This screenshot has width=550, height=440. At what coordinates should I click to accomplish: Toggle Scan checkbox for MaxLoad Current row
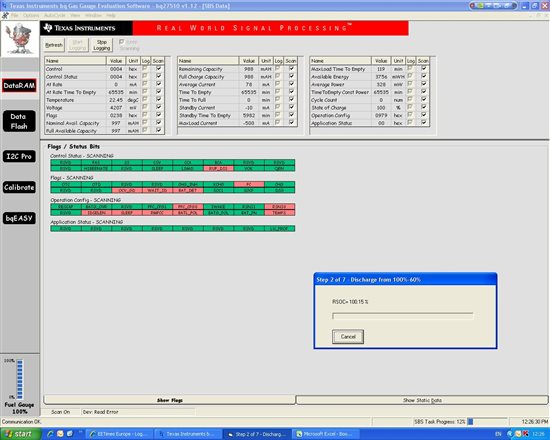tap(291, 122)
